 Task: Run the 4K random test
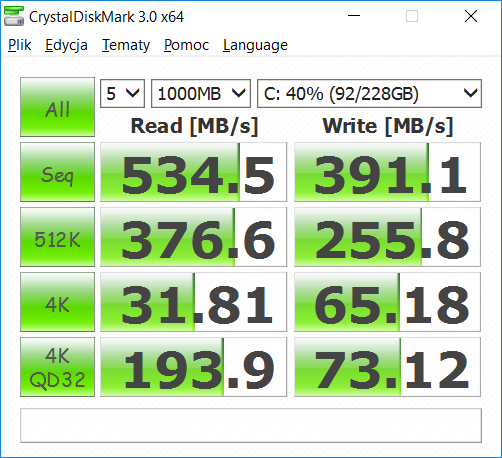(x=57, y=302)
